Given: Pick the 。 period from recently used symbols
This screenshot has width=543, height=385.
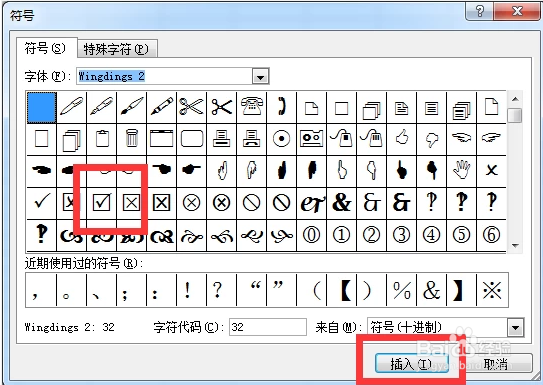Looking at the screenshot, I should tap(71, 290).
